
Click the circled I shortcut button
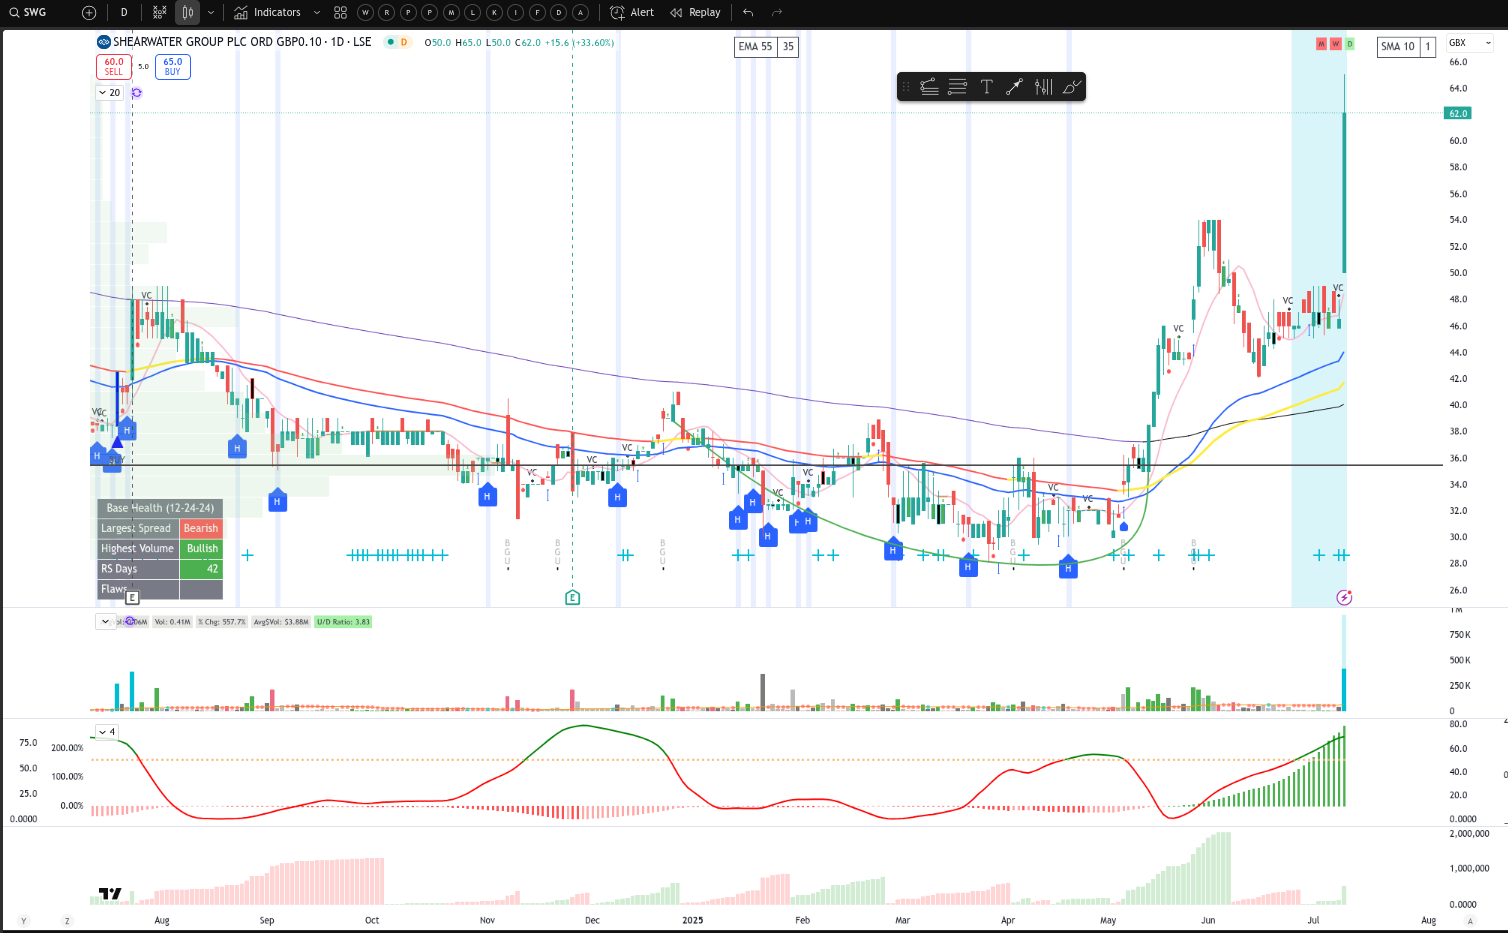click(x=516, y=12)
